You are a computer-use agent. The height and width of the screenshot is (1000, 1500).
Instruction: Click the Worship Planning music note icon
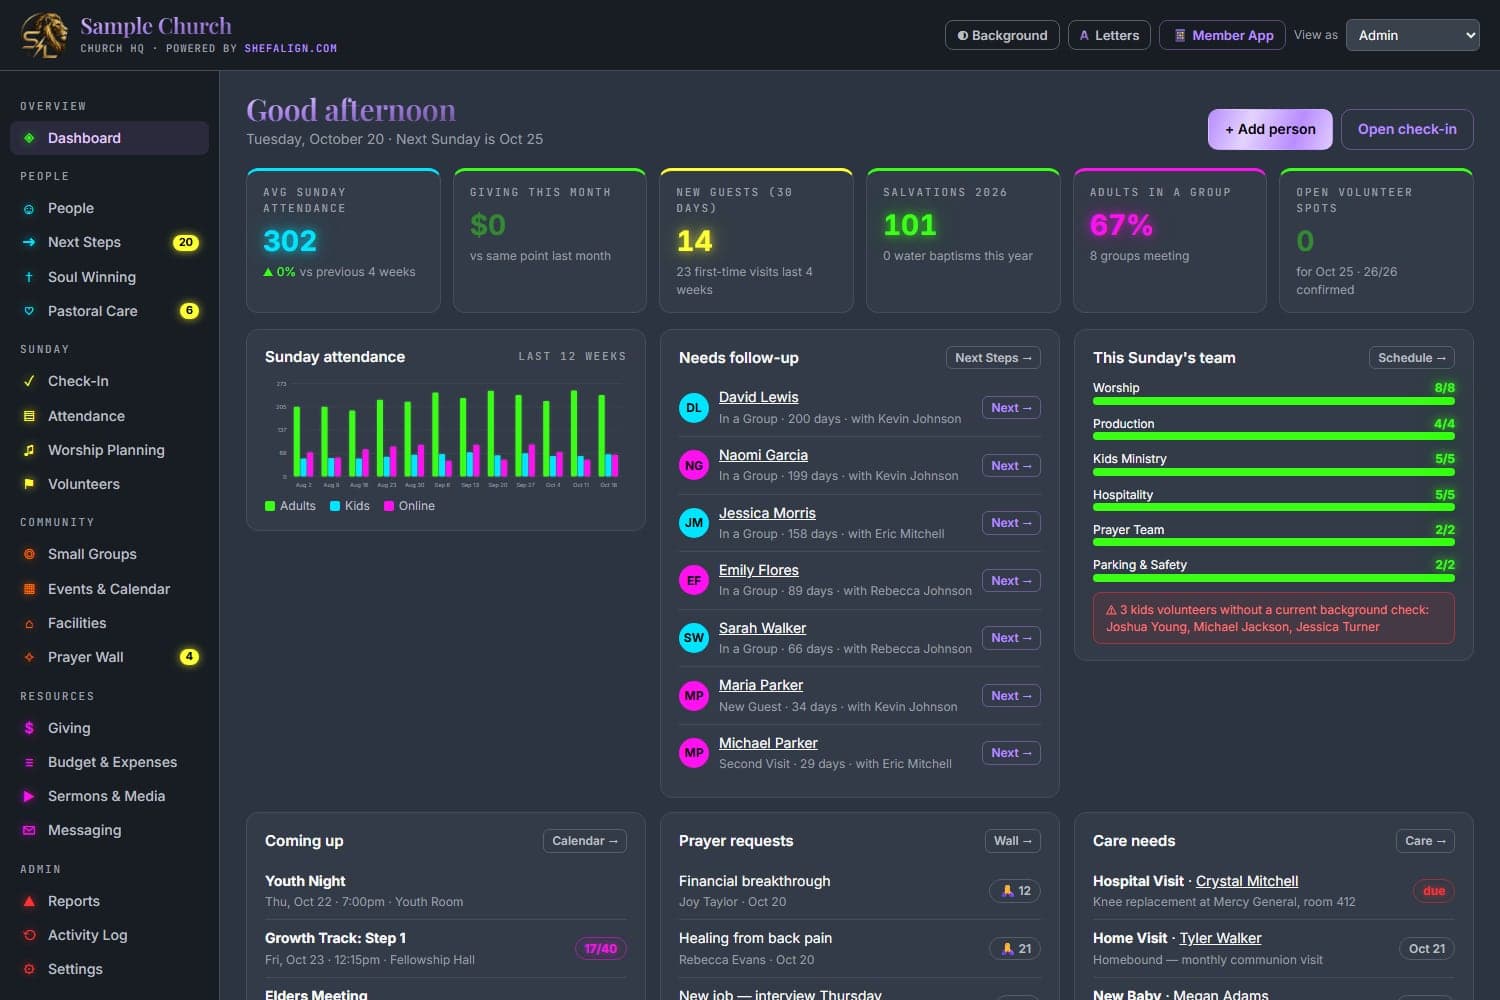coord(29,450)
